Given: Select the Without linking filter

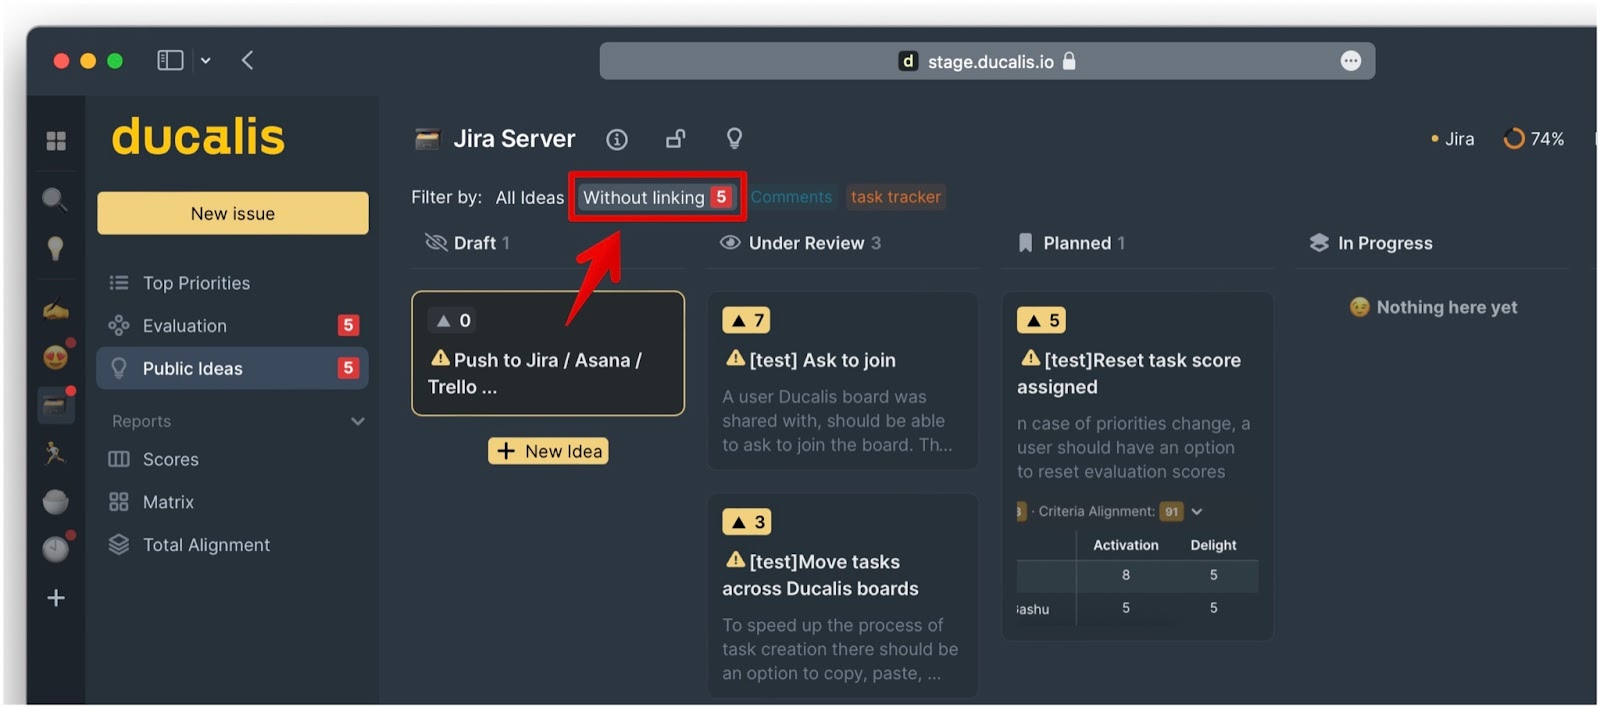Looking at the screenshot, I should point(657,197).
